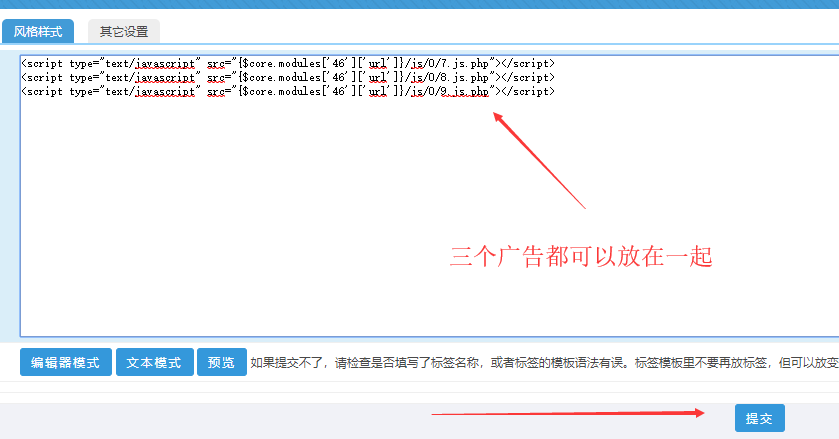Click the hint text starting 如果提交不了
The image size is (839, 439).
tap(540, 363)
